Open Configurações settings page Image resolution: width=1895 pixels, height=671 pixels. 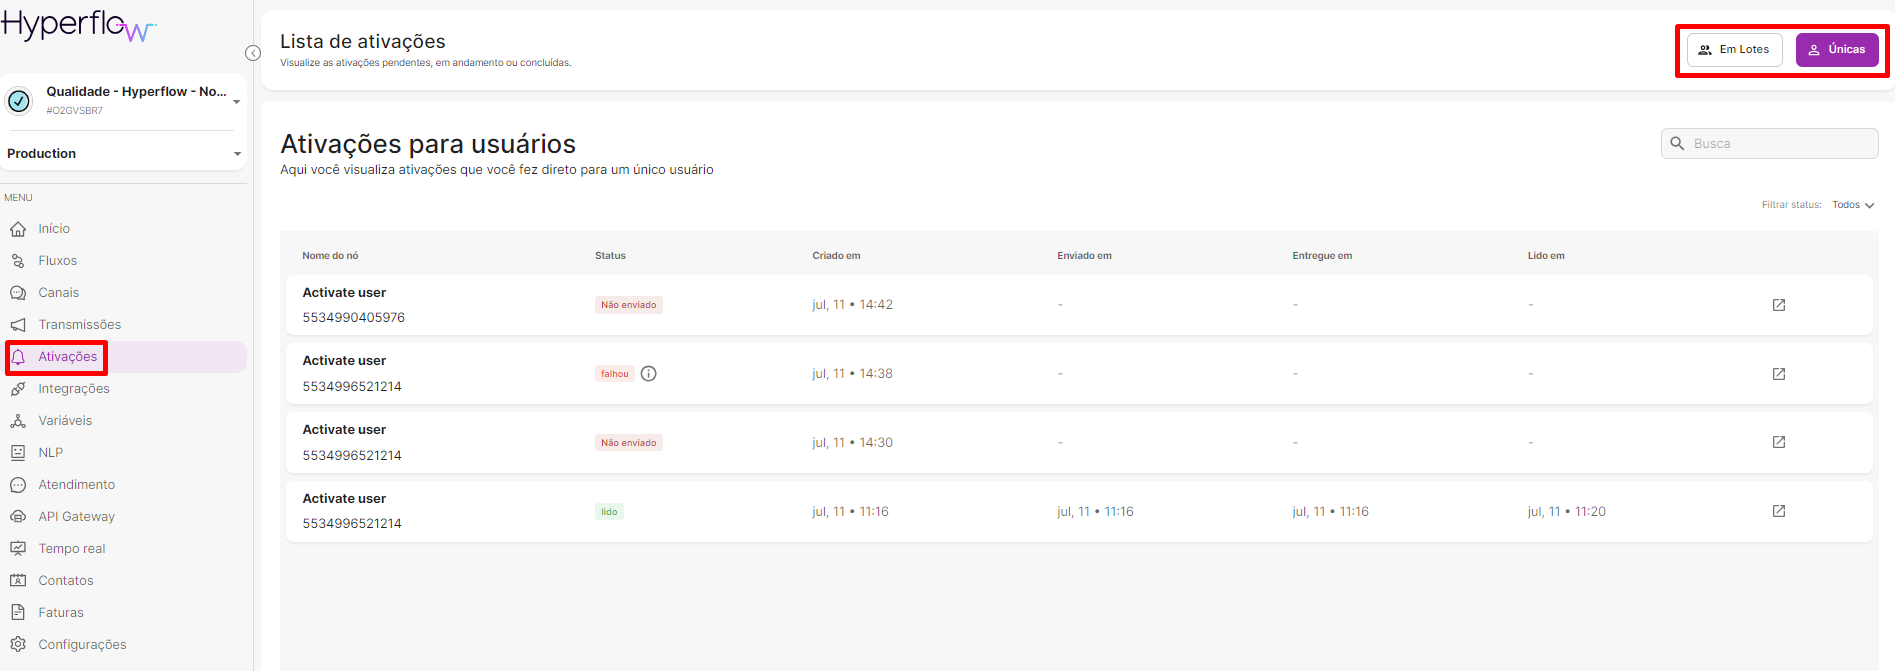(83, 645)
